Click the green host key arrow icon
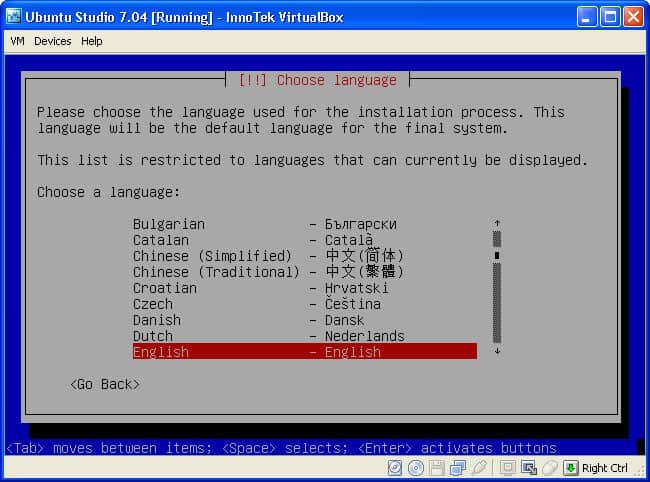Image resolution: width=650 pixels, height=482 pixels. (570, 468)
